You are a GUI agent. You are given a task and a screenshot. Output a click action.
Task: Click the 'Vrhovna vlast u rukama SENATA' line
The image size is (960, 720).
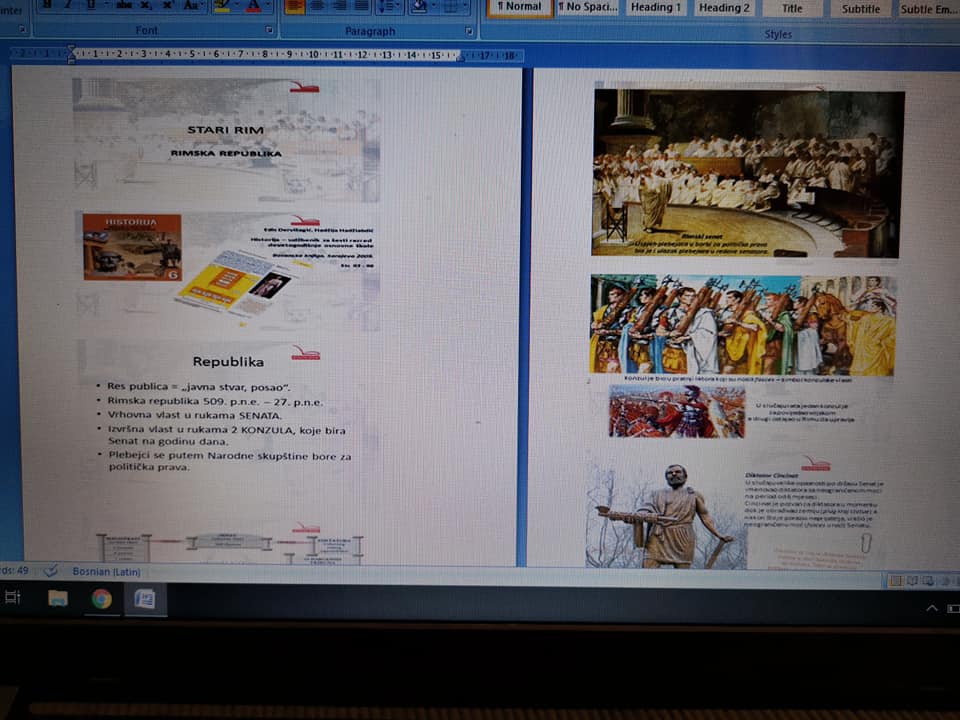[195, 415]
